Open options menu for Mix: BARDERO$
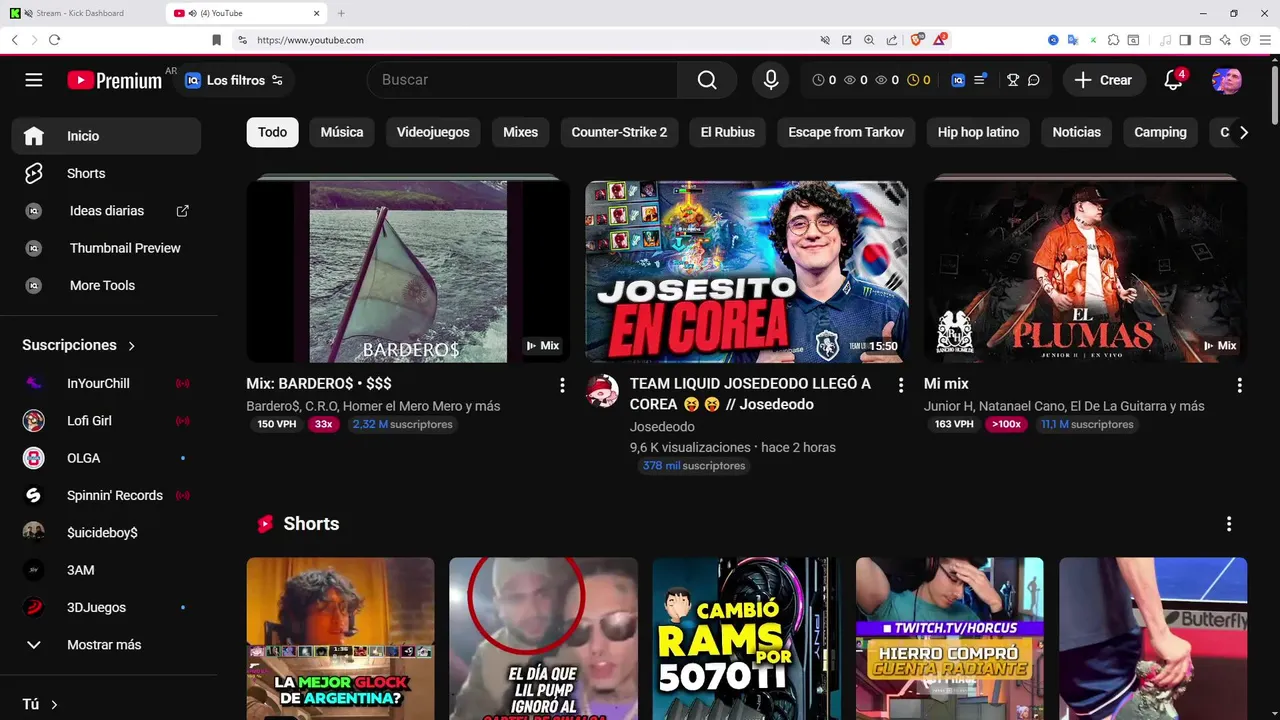 [562, 385]
